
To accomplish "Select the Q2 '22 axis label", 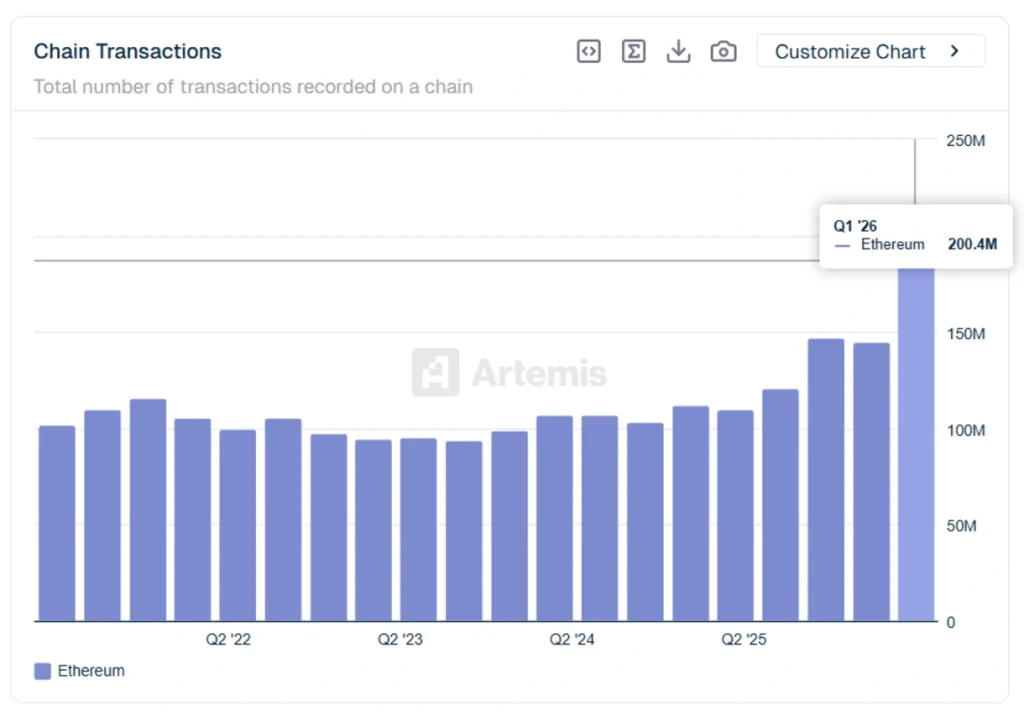I will pyautogui.click(x=228, y=639).
